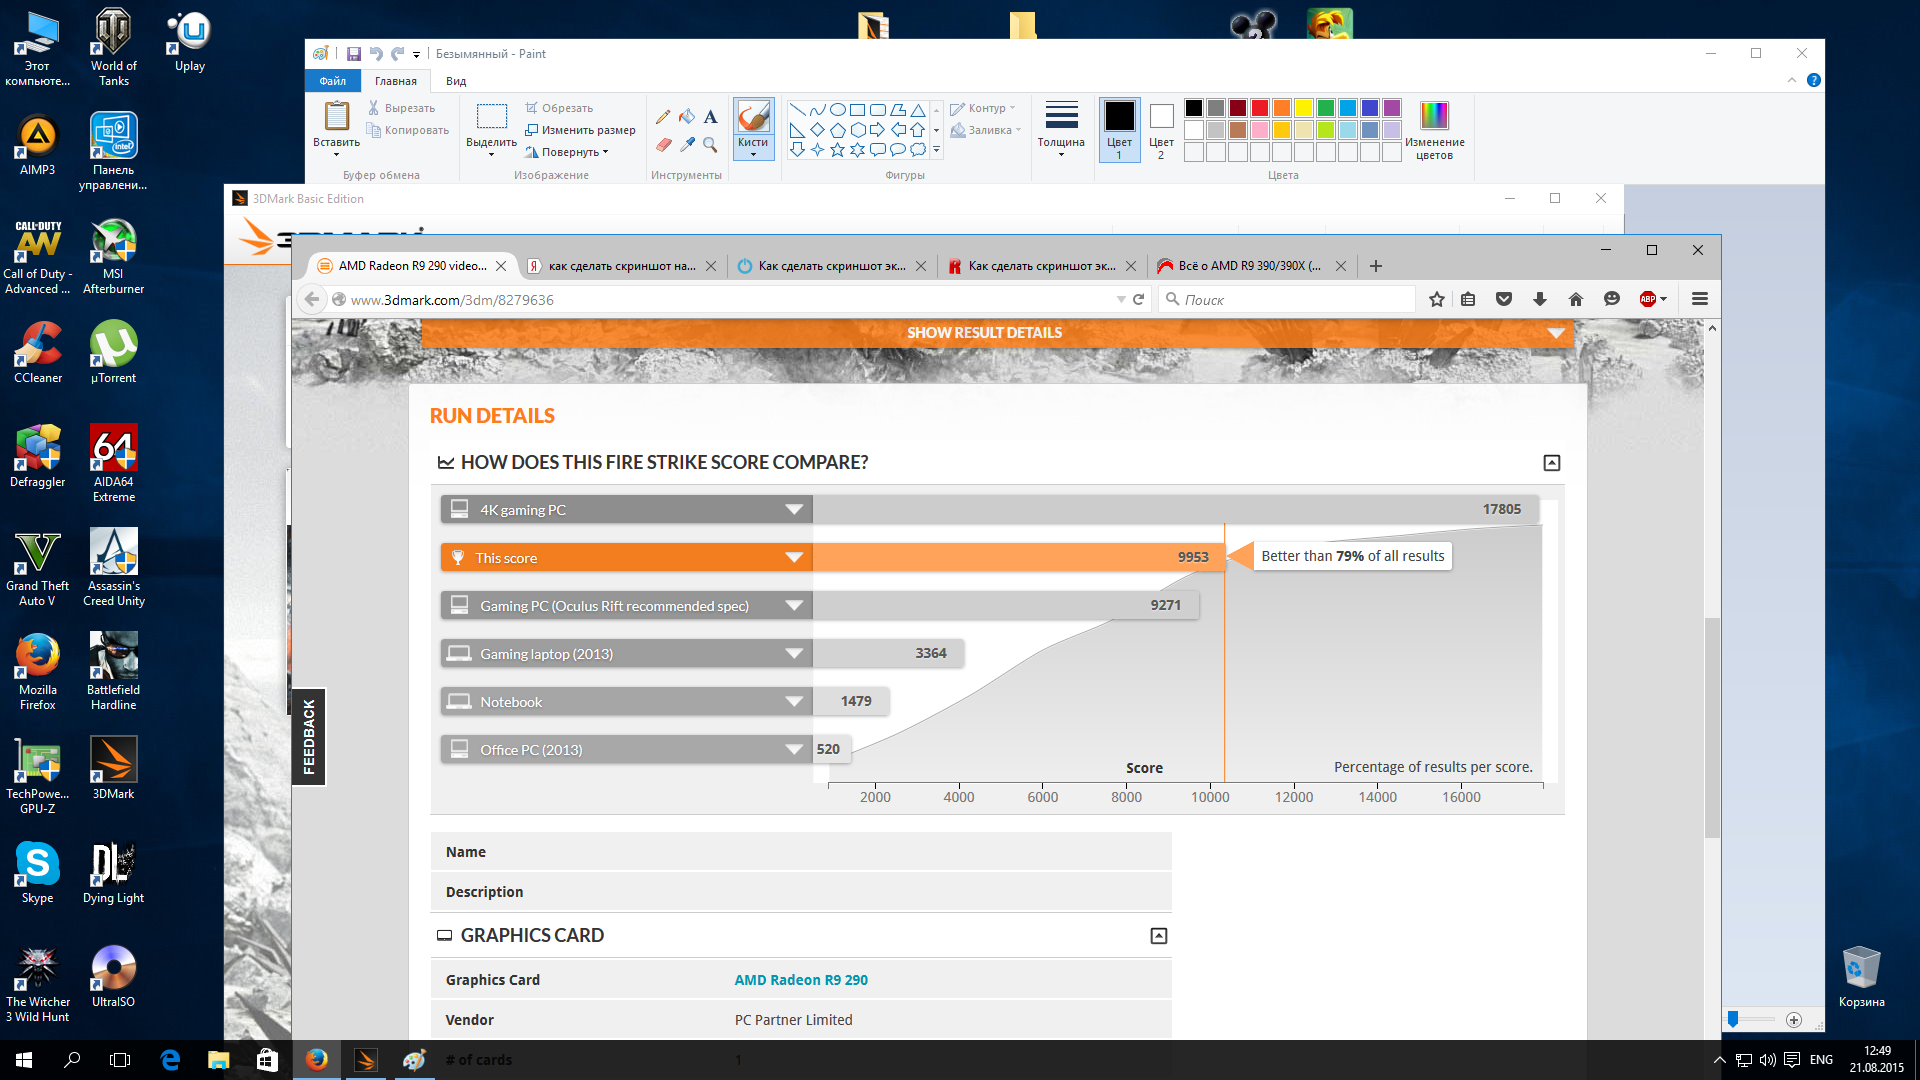Bookmark this page with star icon
This screenshot has width=1920, height=1080.
[1437, 299]
